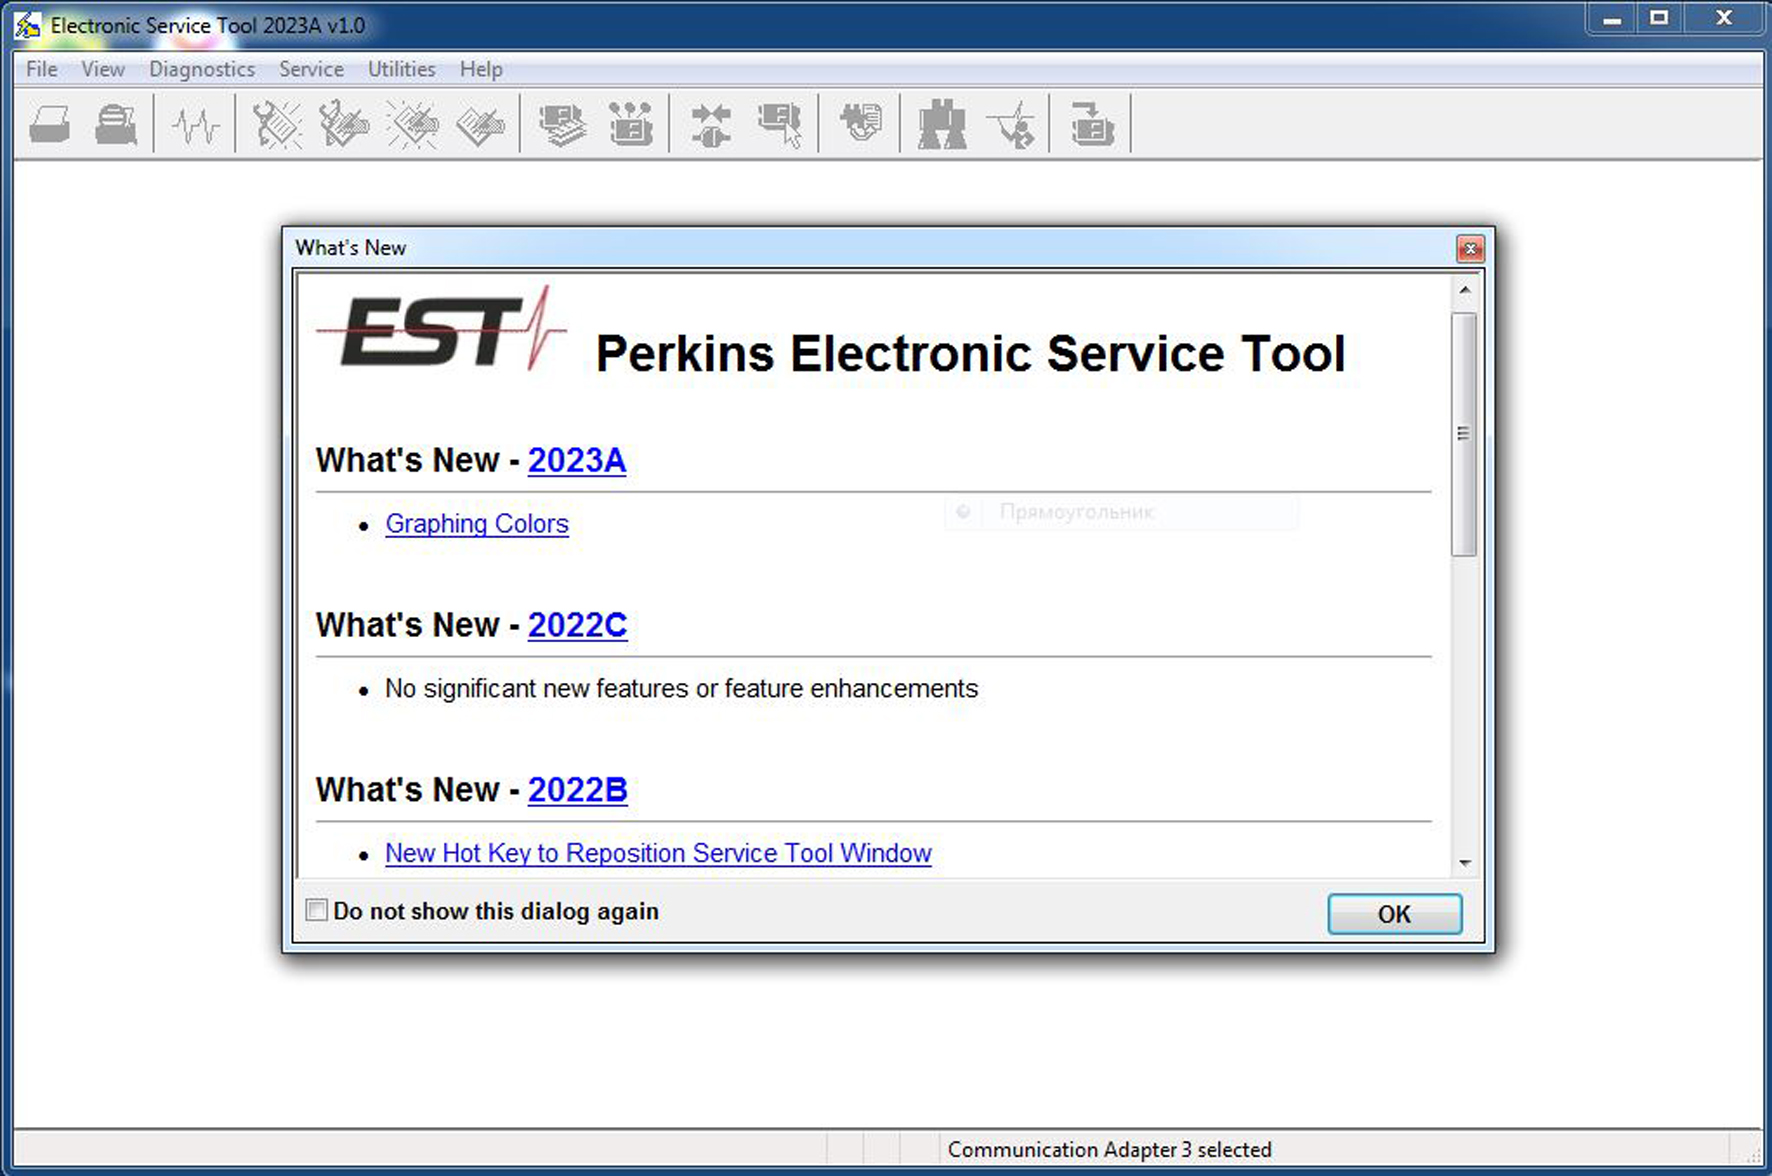The height and width of the screenshot is (1176, 1772).
Task: Click the What's New scrollbar thumb
Action: click(1464, 433)
